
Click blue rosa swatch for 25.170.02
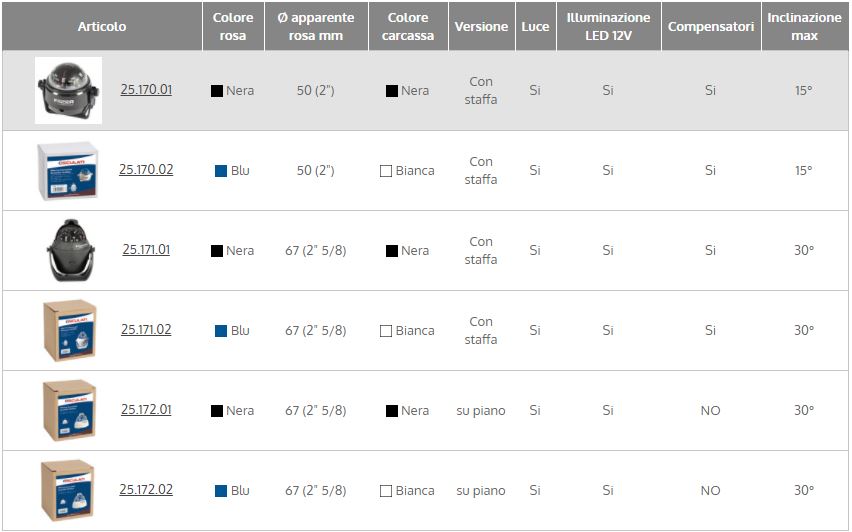pos(221,171)
